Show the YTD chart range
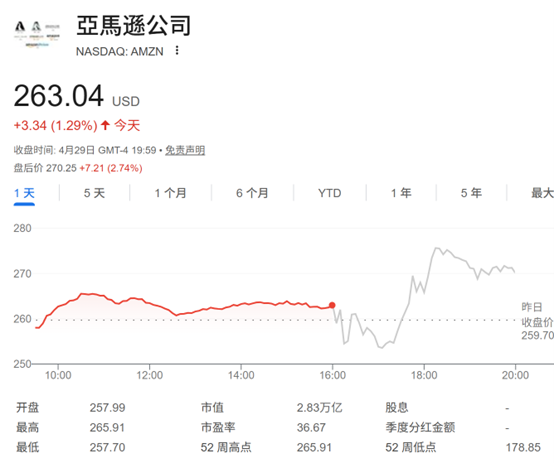 (x=329, y=193)
